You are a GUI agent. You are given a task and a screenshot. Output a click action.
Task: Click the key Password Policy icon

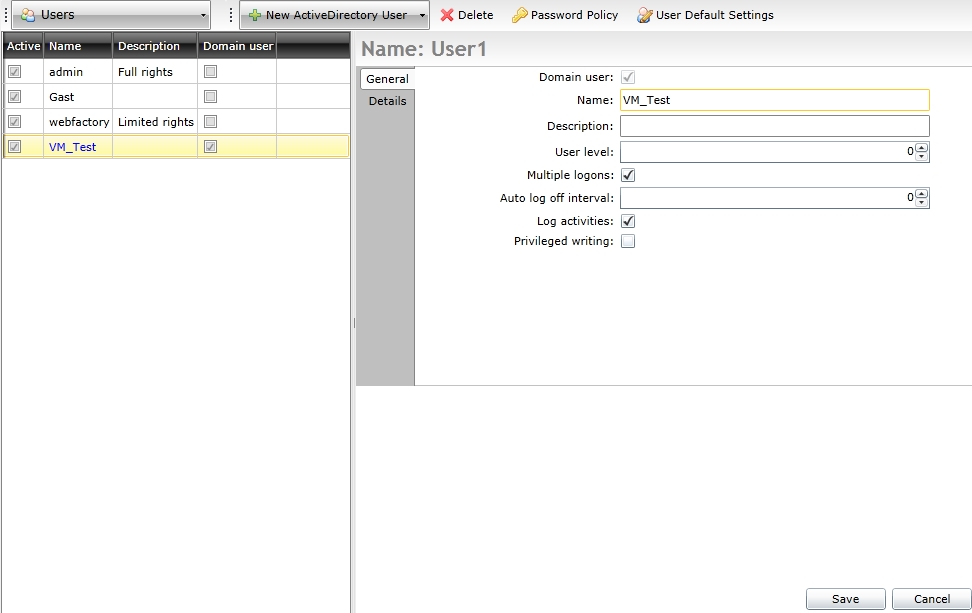(519, 15)
